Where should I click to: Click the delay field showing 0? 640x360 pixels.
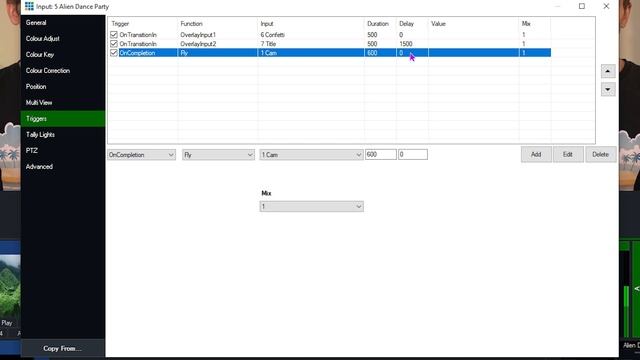tap(413, 154)
